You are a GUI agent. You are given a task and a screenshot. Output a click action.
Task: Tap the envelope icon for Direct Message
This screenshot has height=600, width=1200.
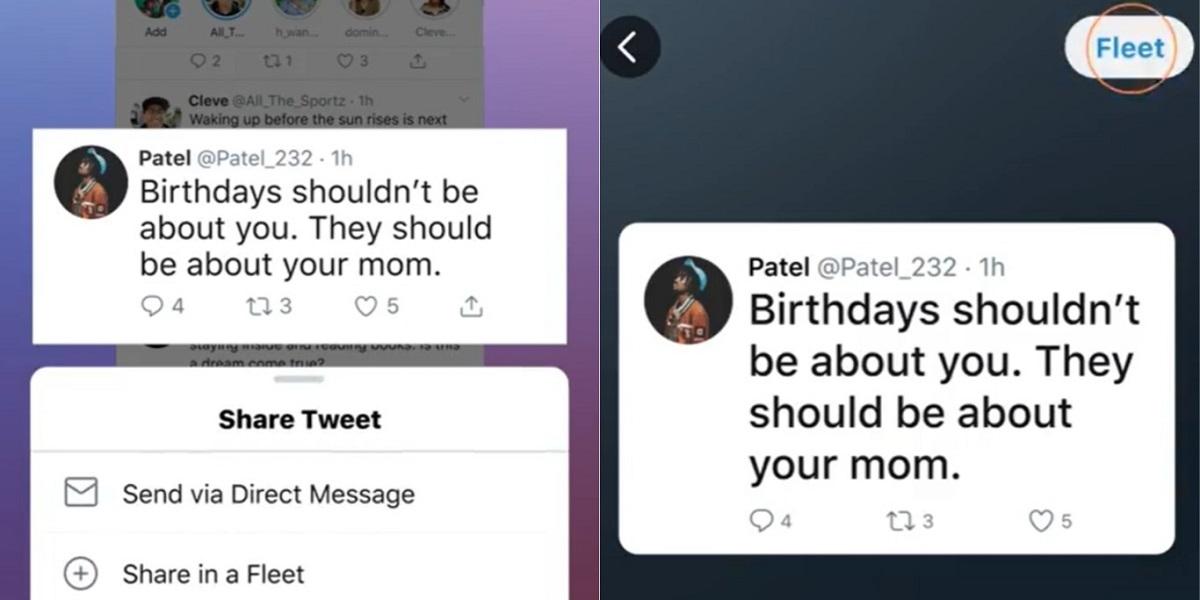coord(80,494)
